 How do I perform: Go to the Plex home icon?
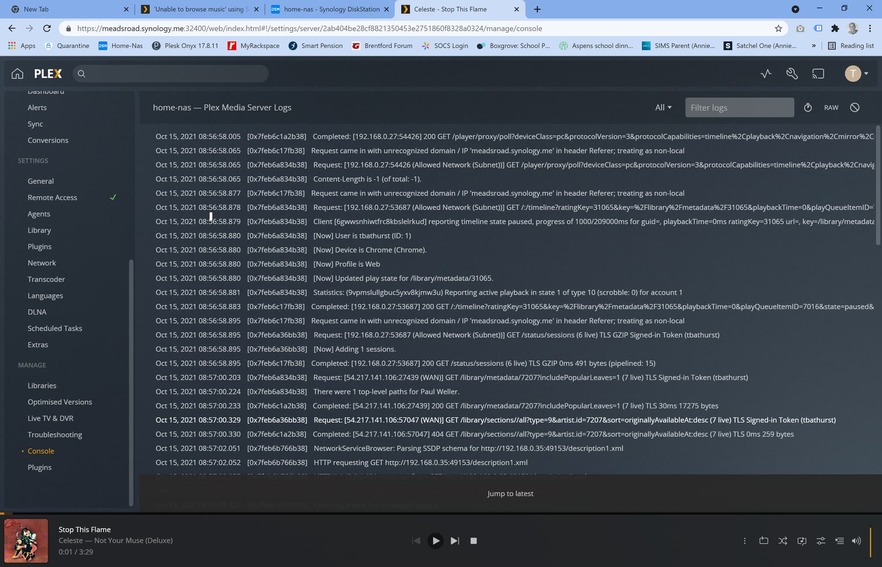17,74
